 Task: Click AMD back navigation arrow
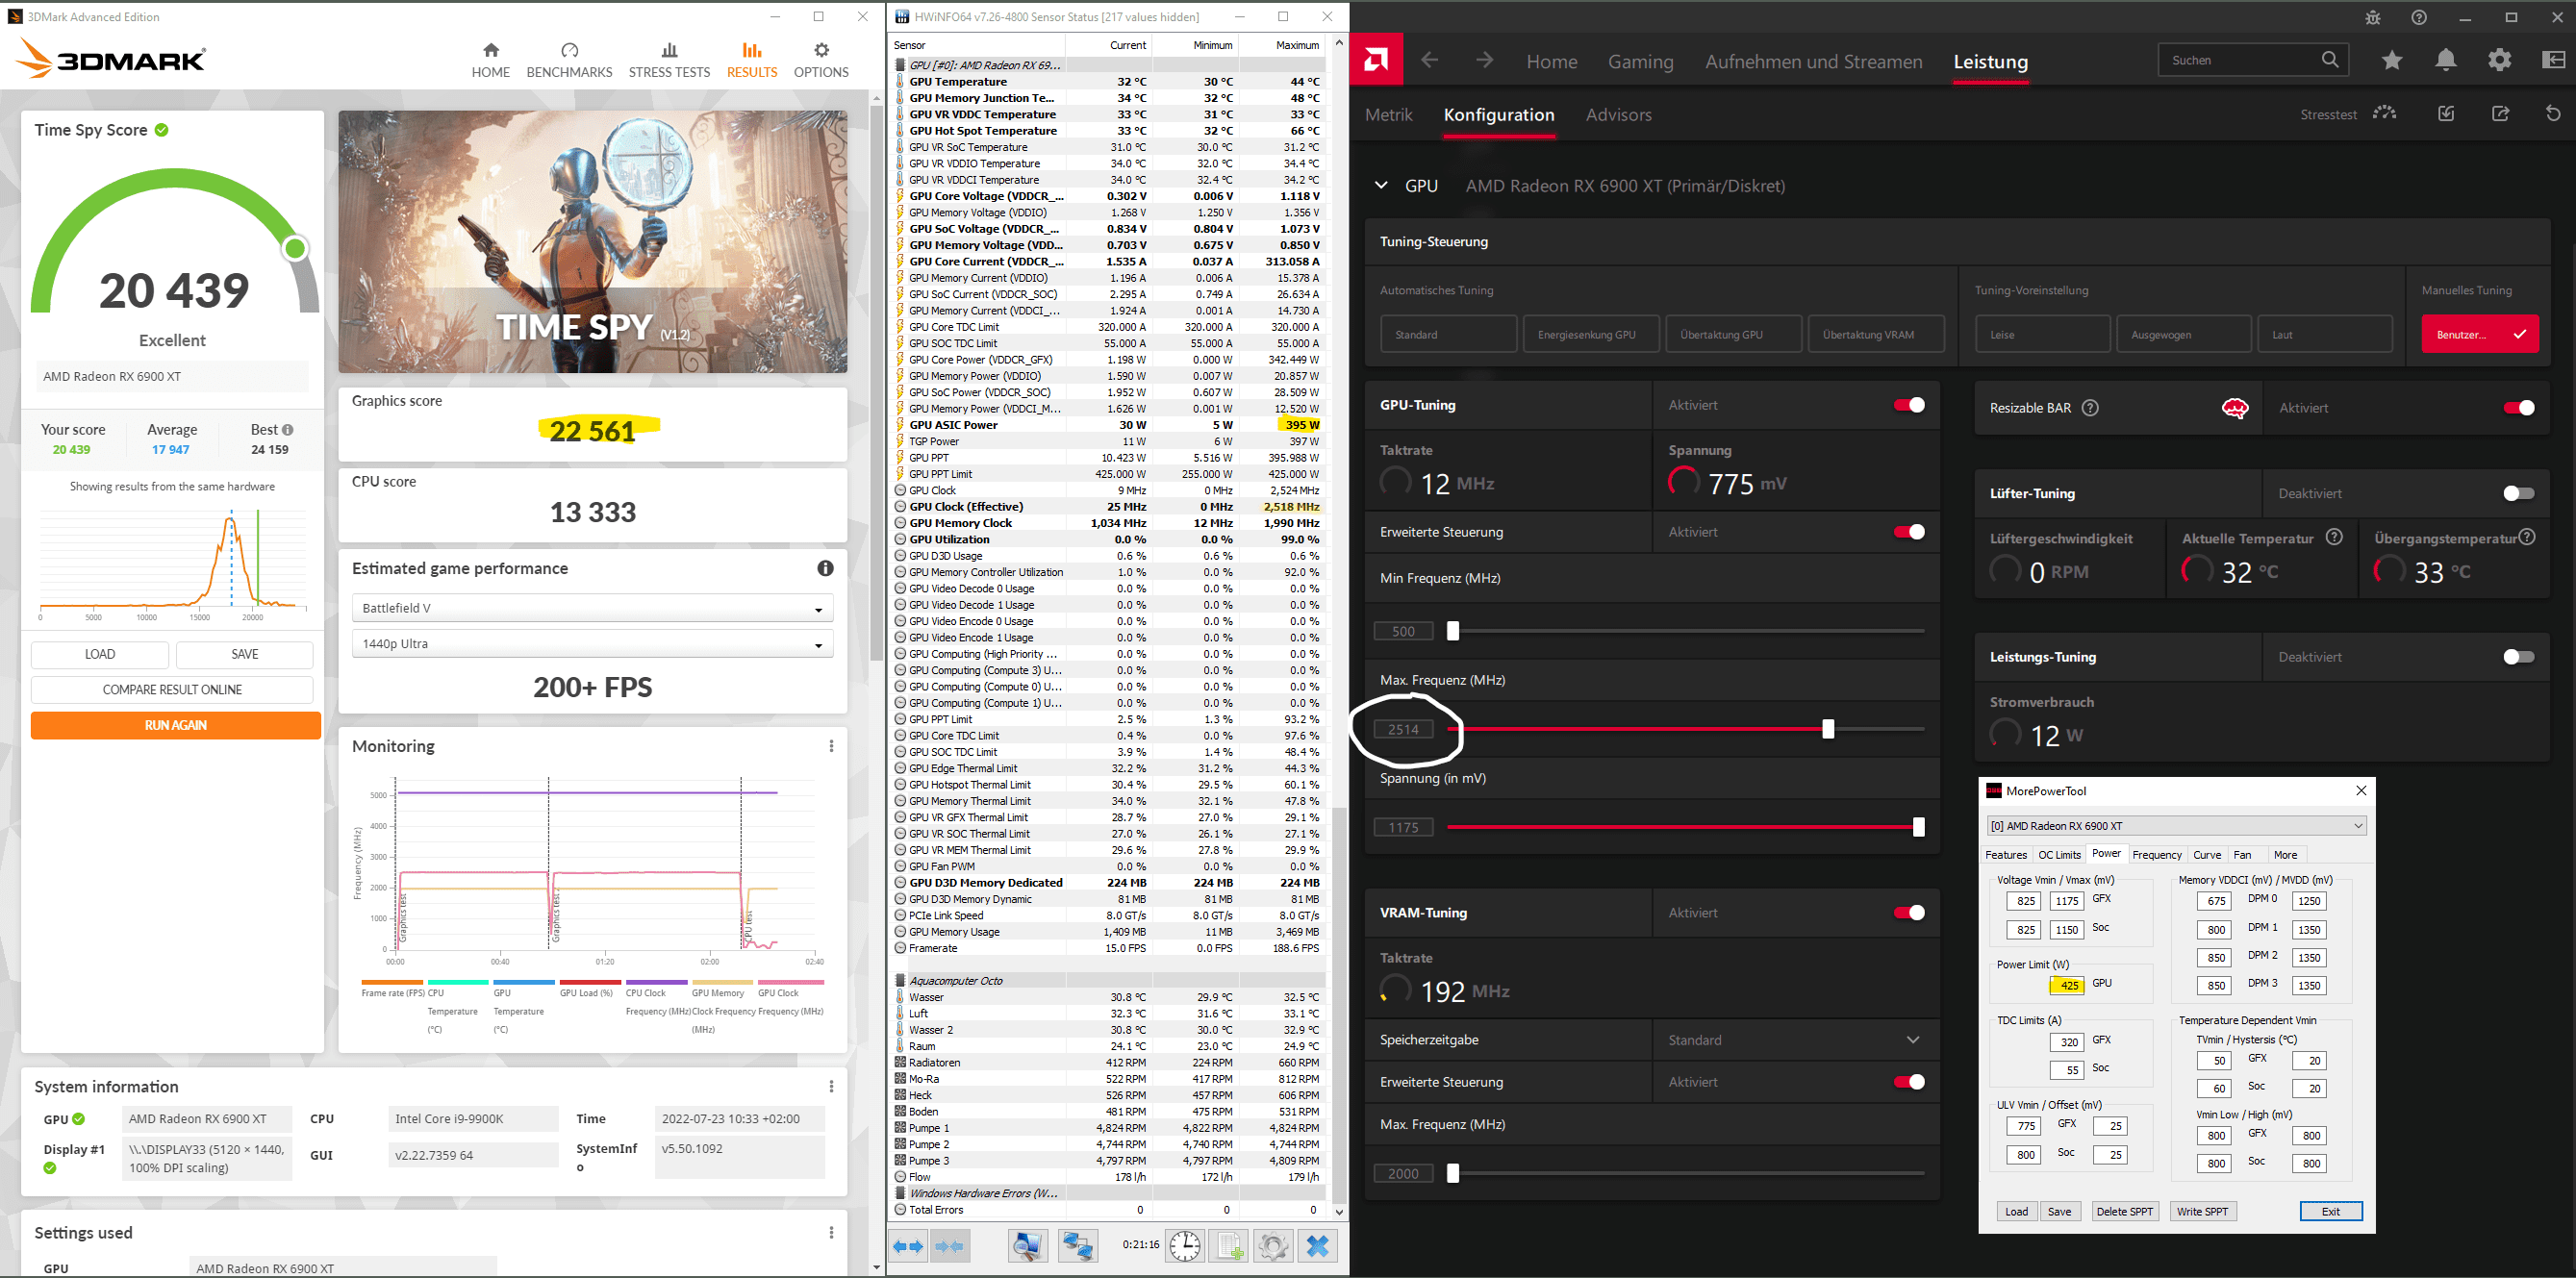tap(1430, 61)
